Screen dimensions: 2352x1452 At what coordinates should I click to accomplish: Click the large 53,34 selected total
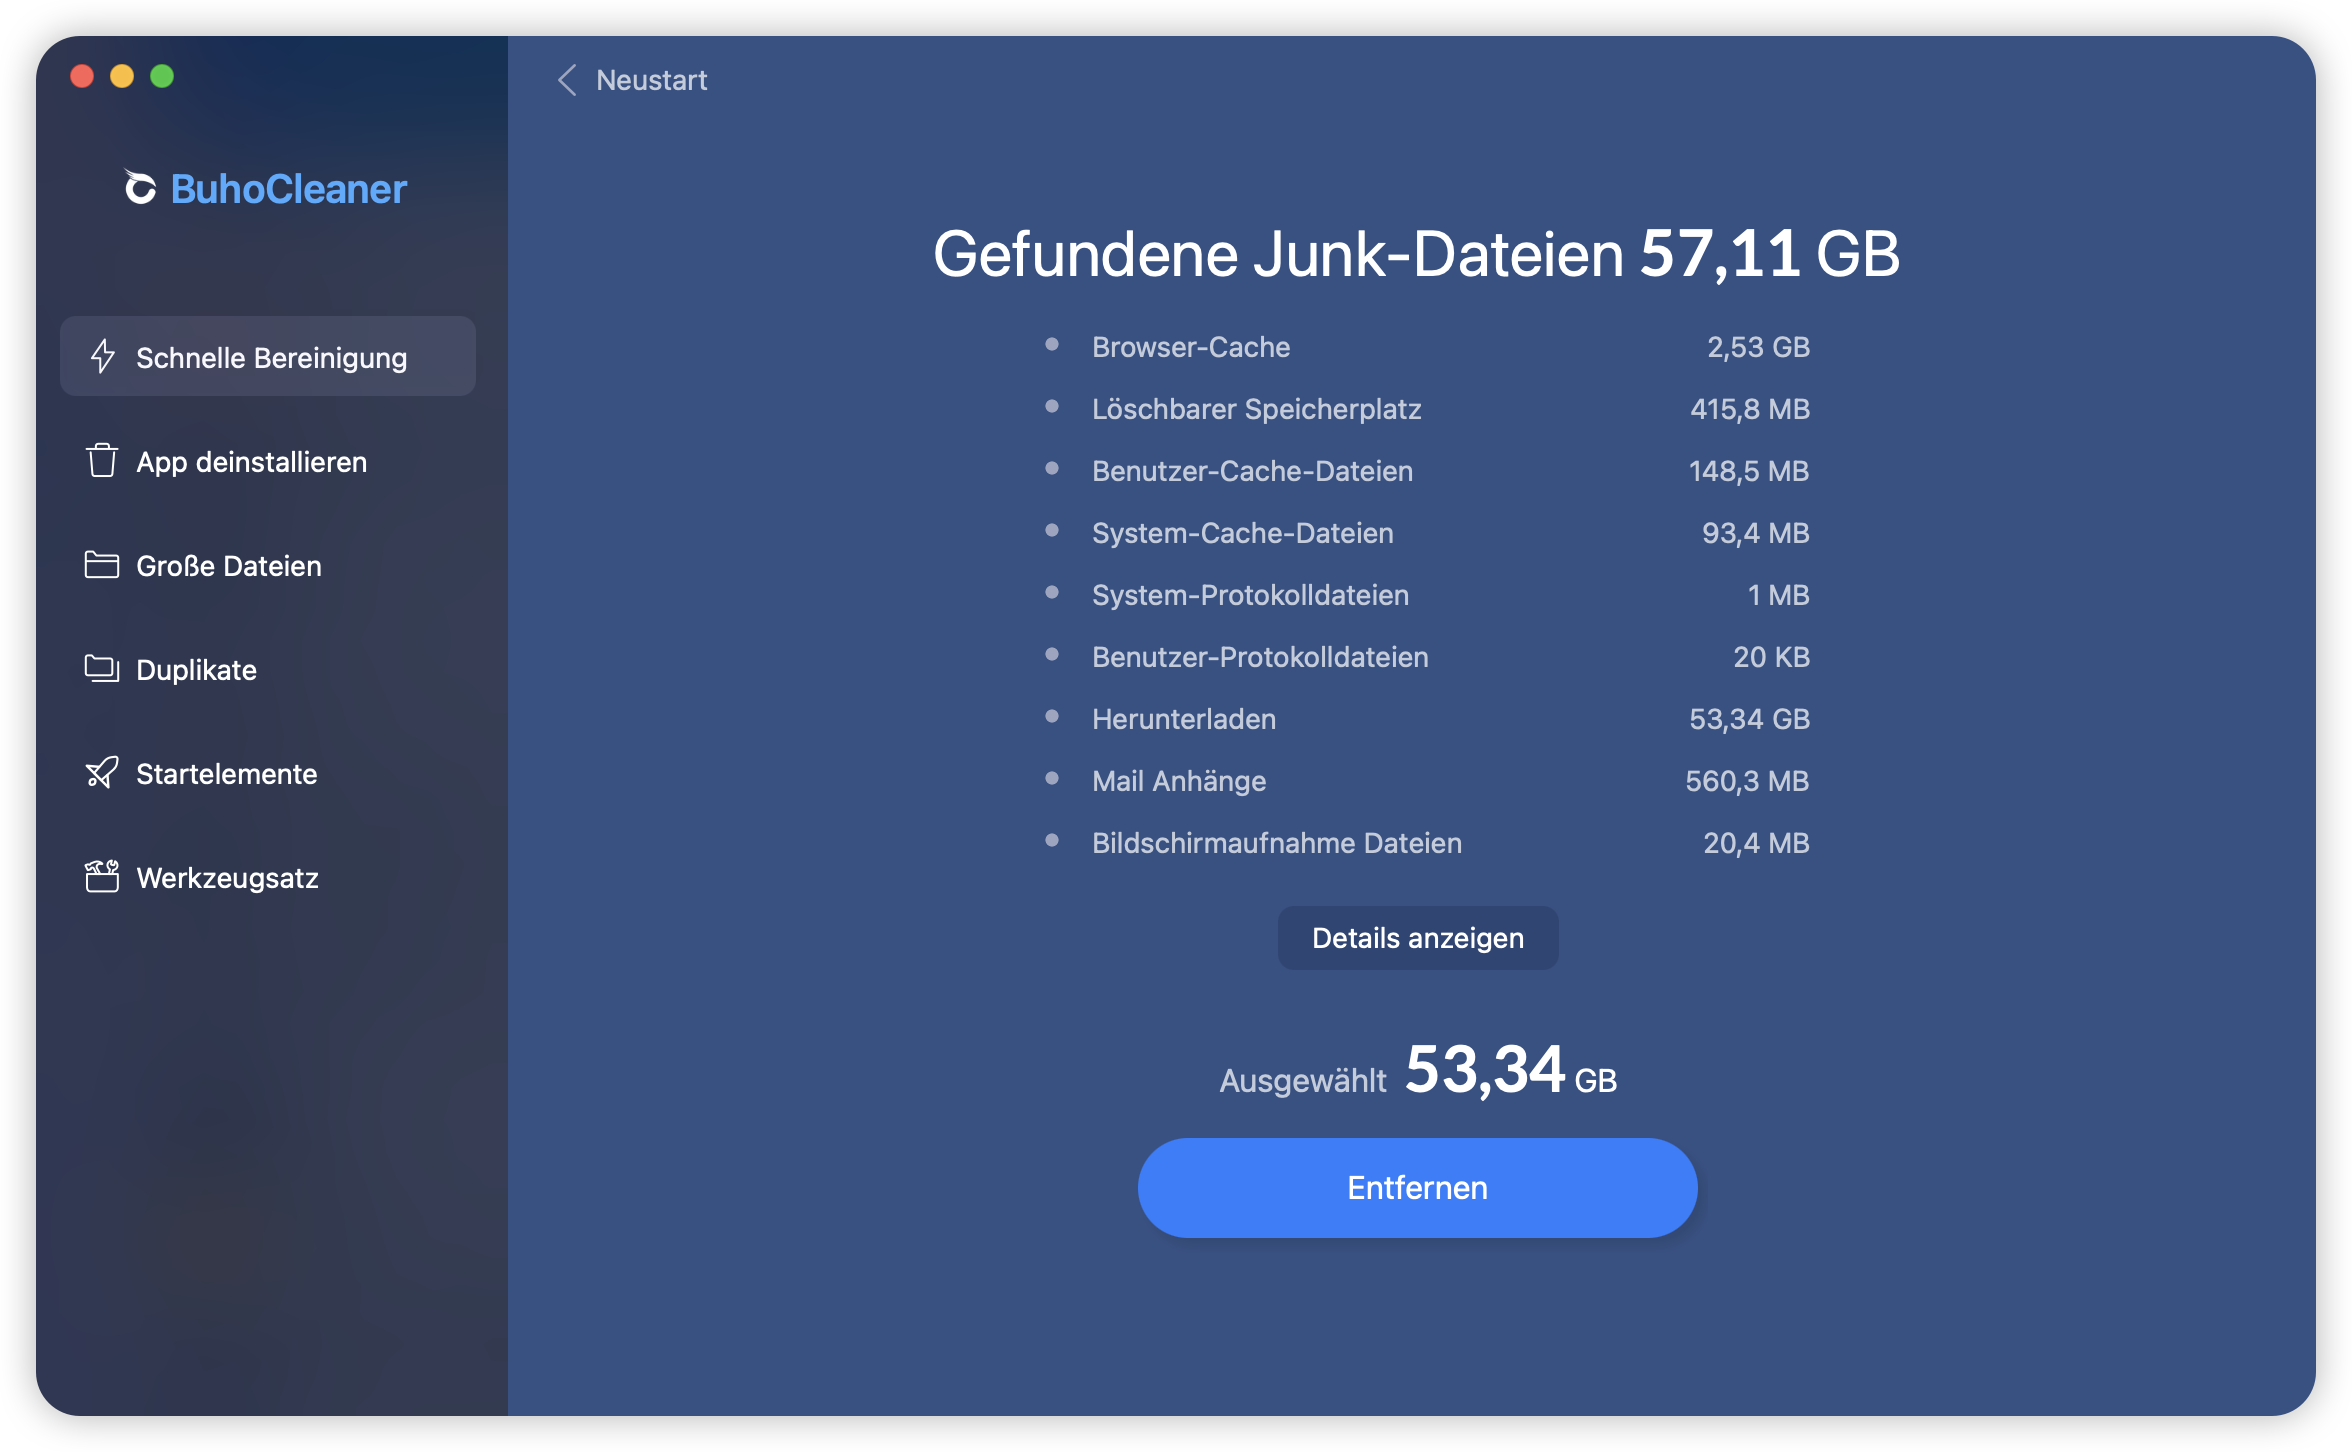point(1485,1070)
